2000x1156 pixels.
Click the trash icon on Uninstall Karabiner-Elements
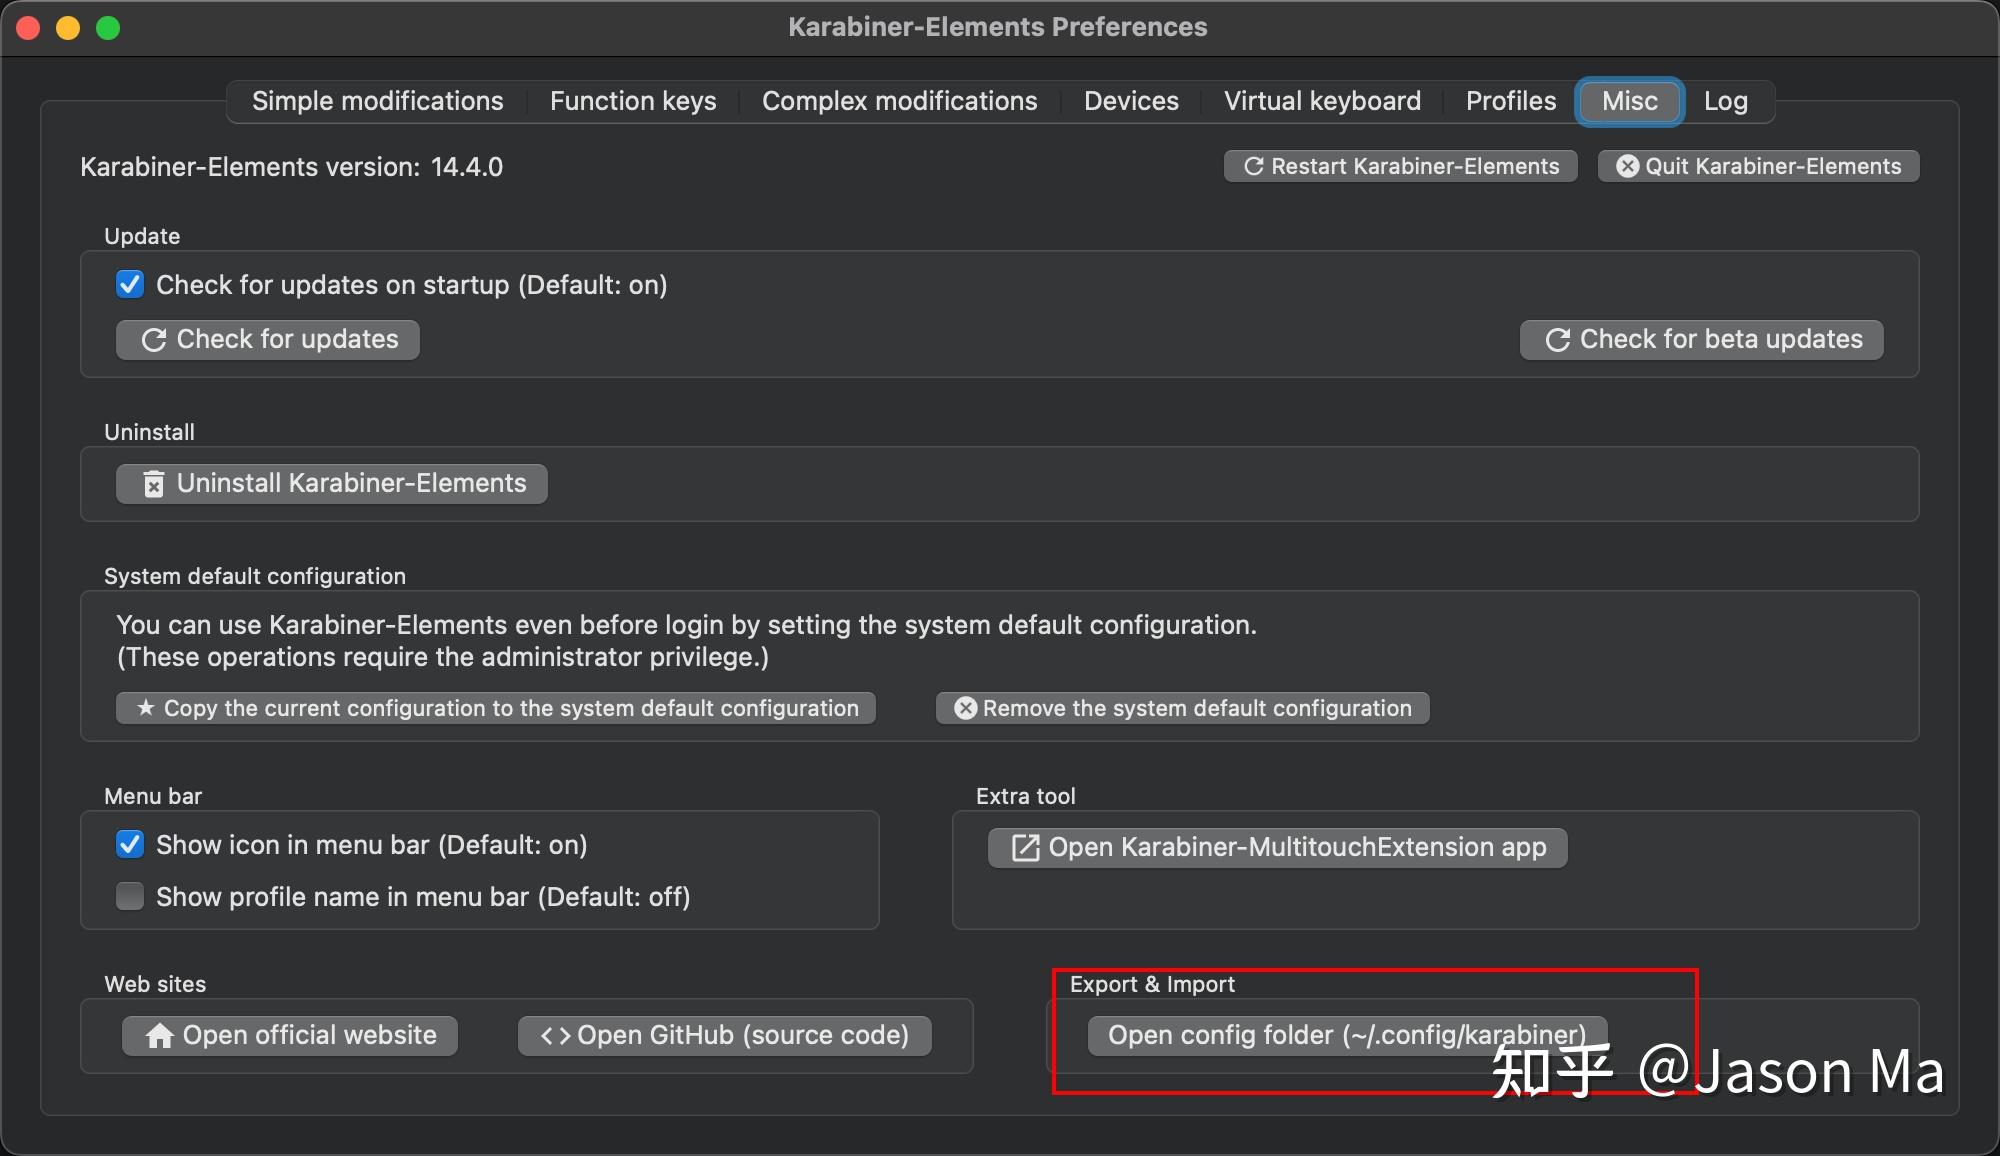153,485
